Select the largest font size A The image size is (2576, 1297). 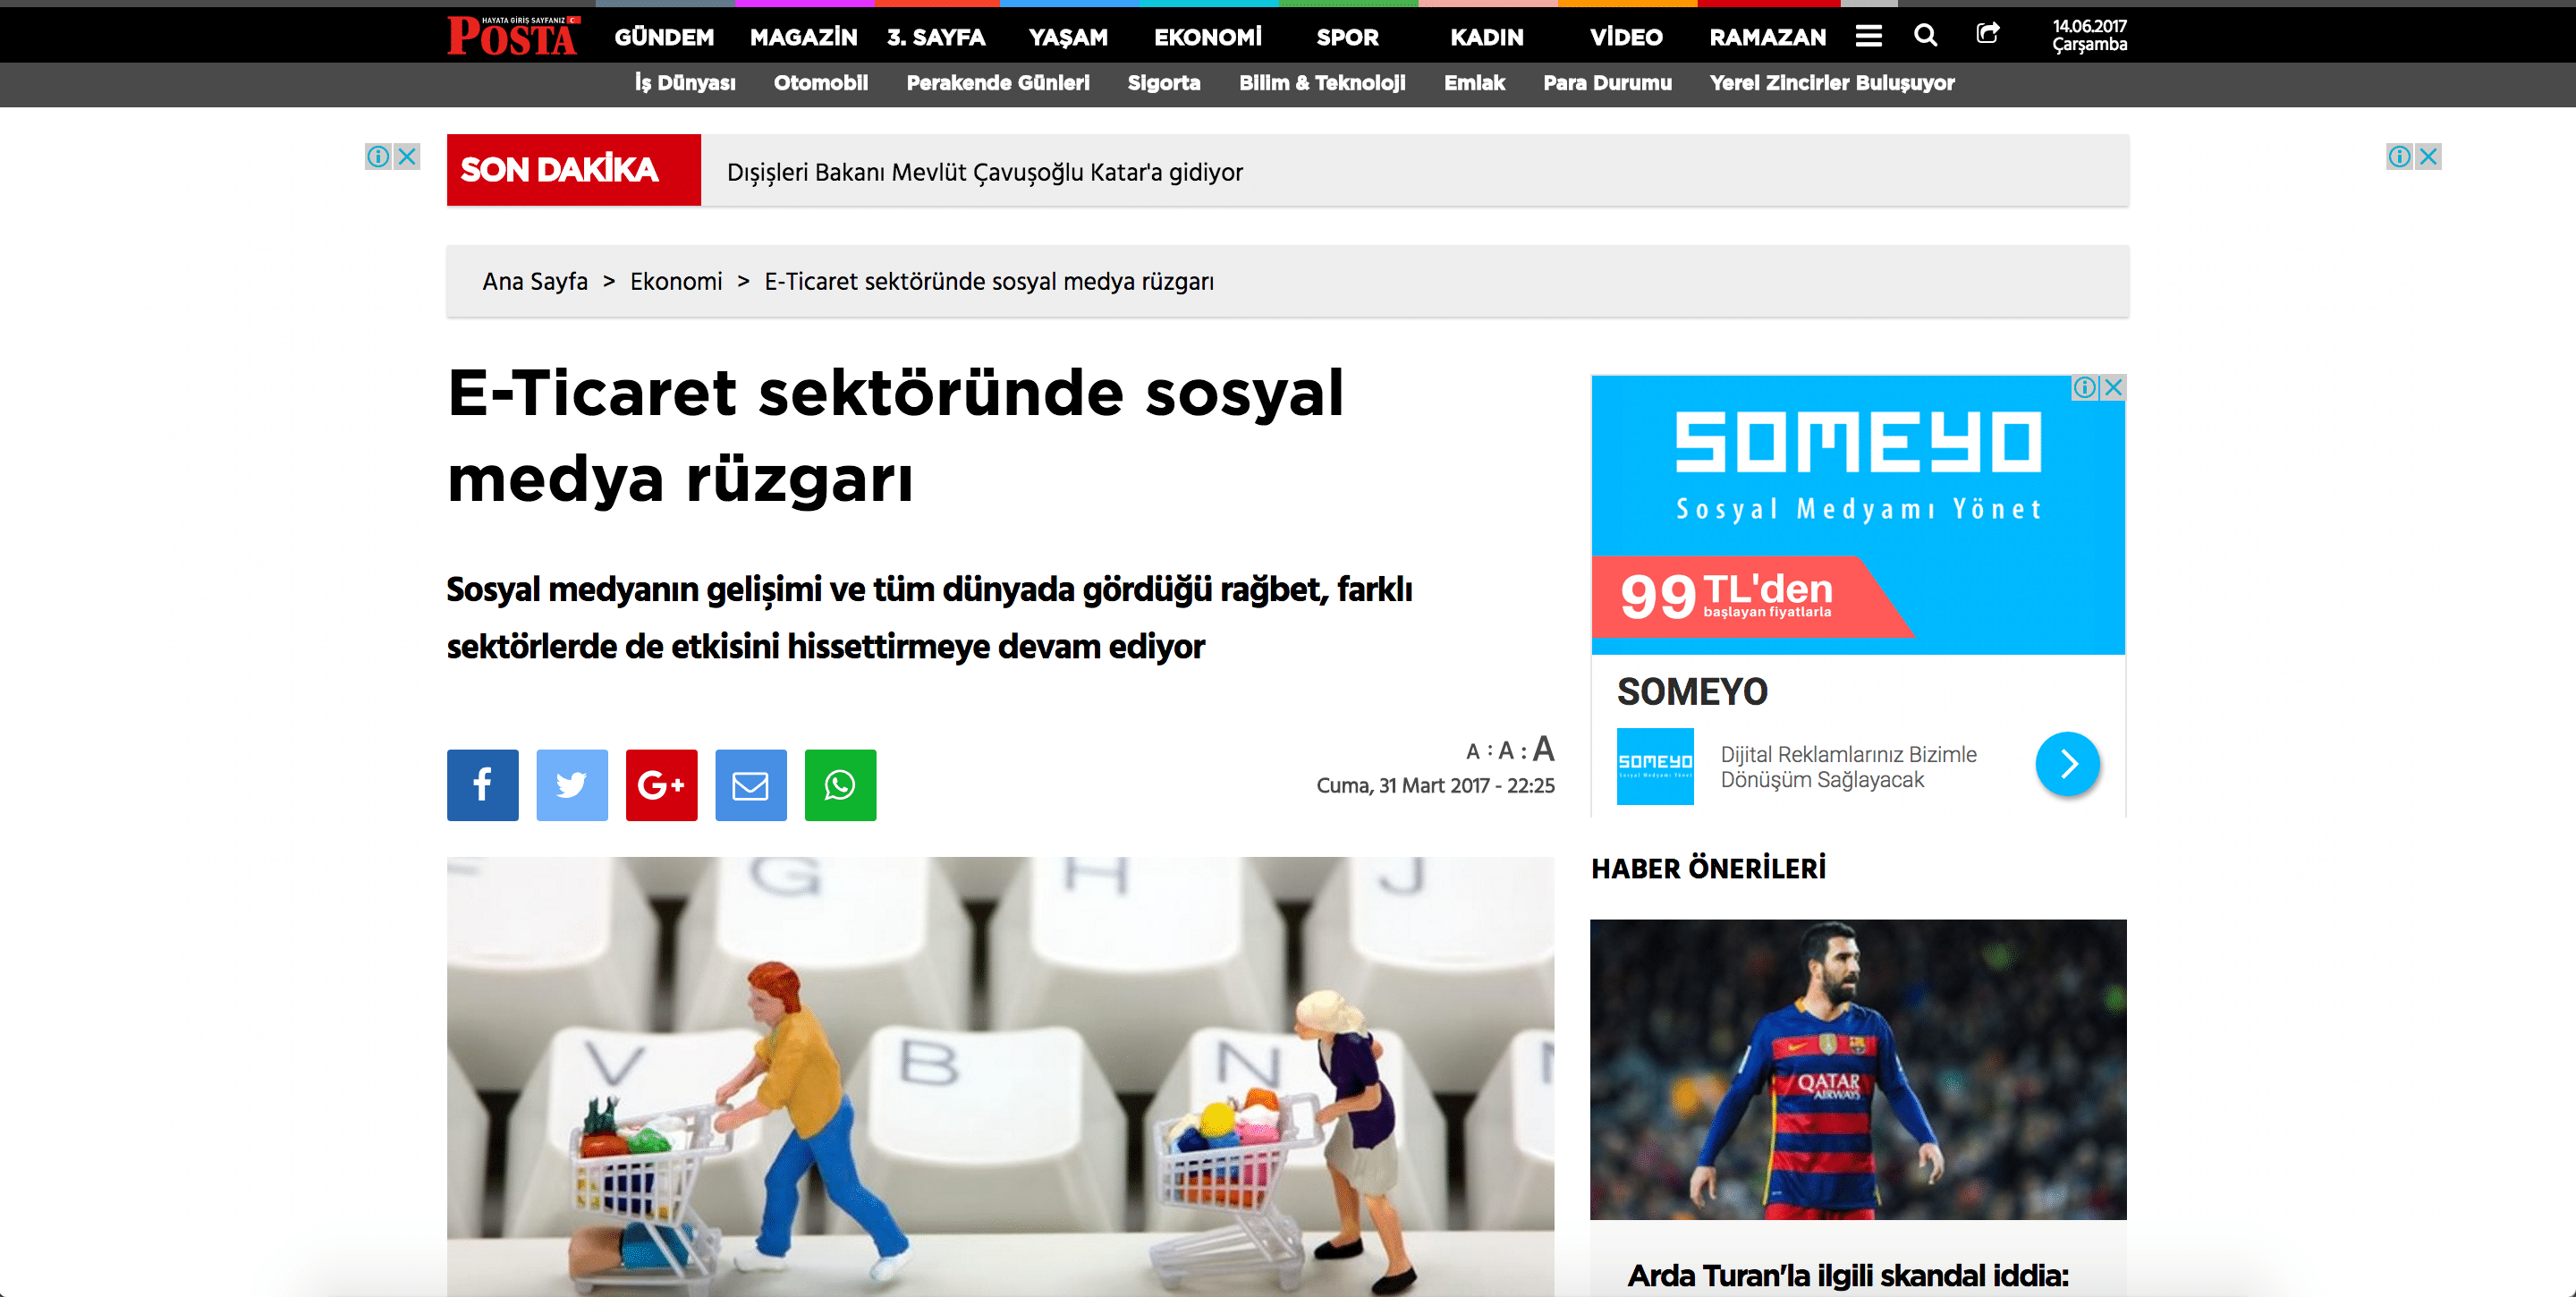click(x=1543, y=749)
